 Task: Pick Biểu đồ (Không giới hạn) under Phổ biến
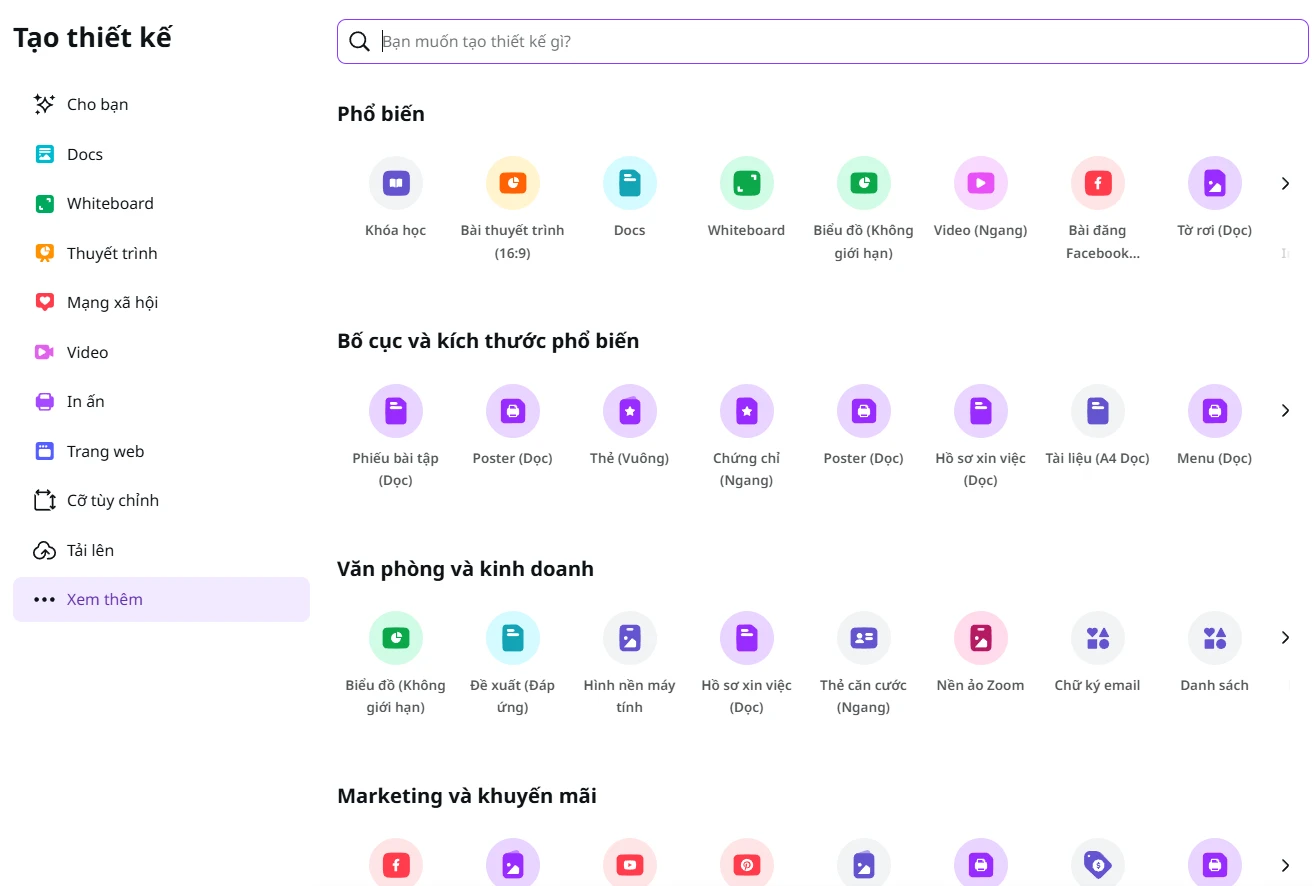point(864,183)
